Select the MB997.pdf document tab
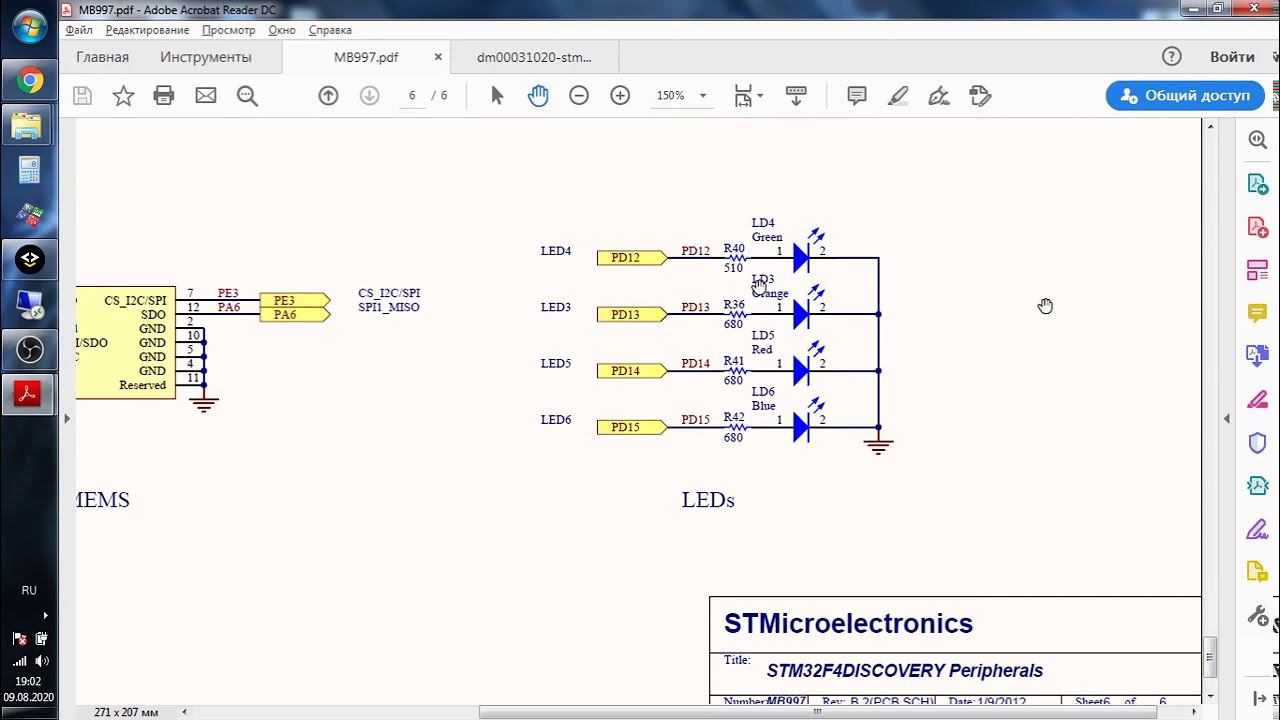 (366, 57)
